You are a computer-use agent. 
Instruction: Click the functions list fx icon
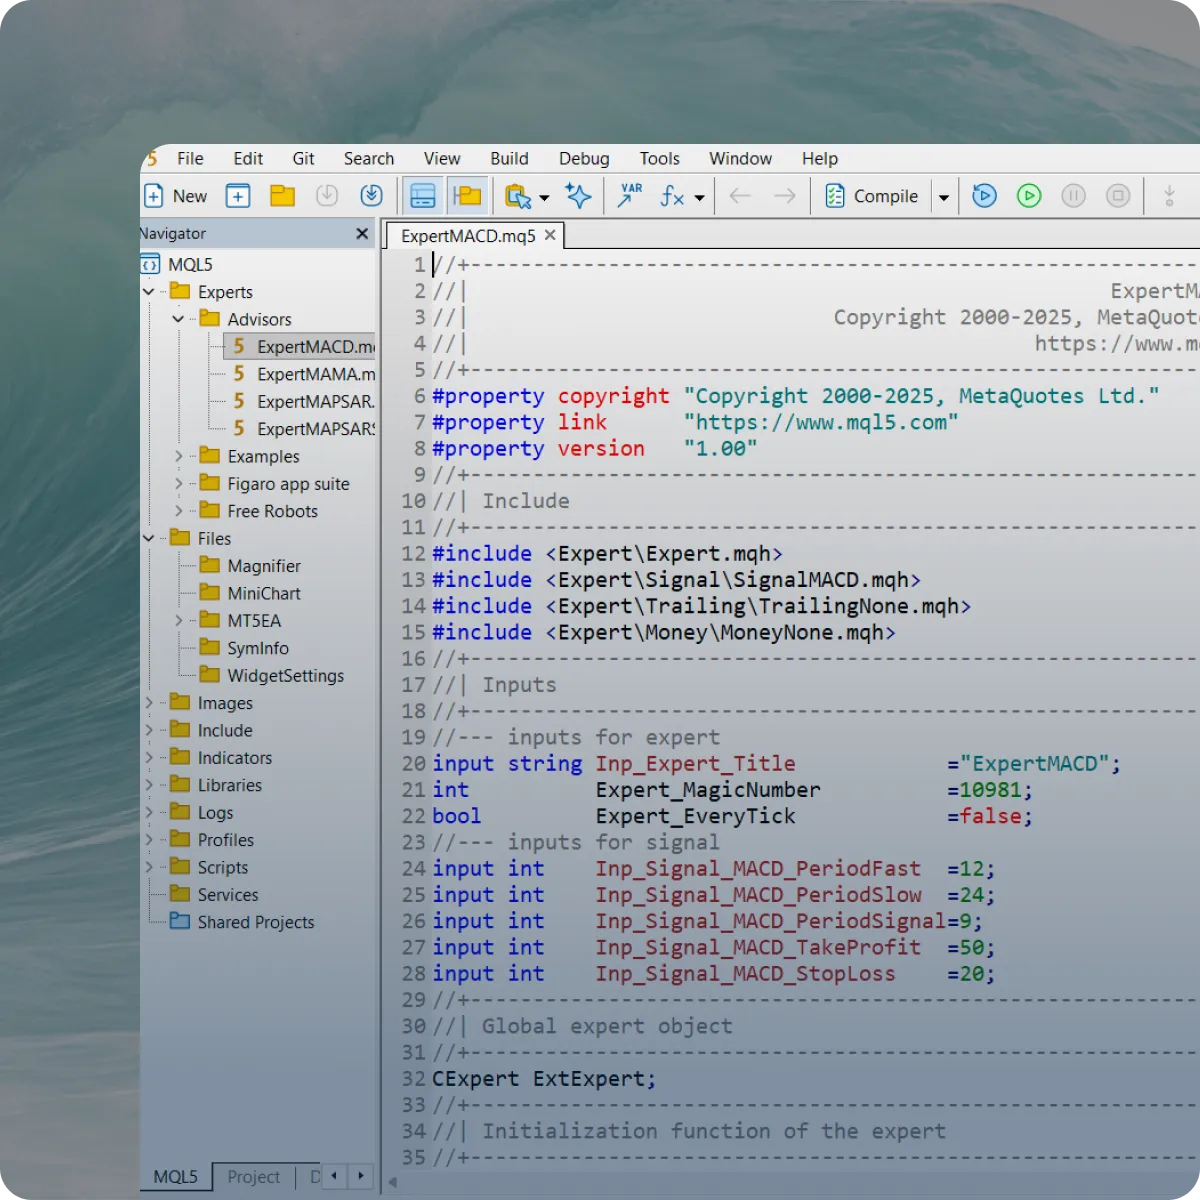click(x=672, y=196)
